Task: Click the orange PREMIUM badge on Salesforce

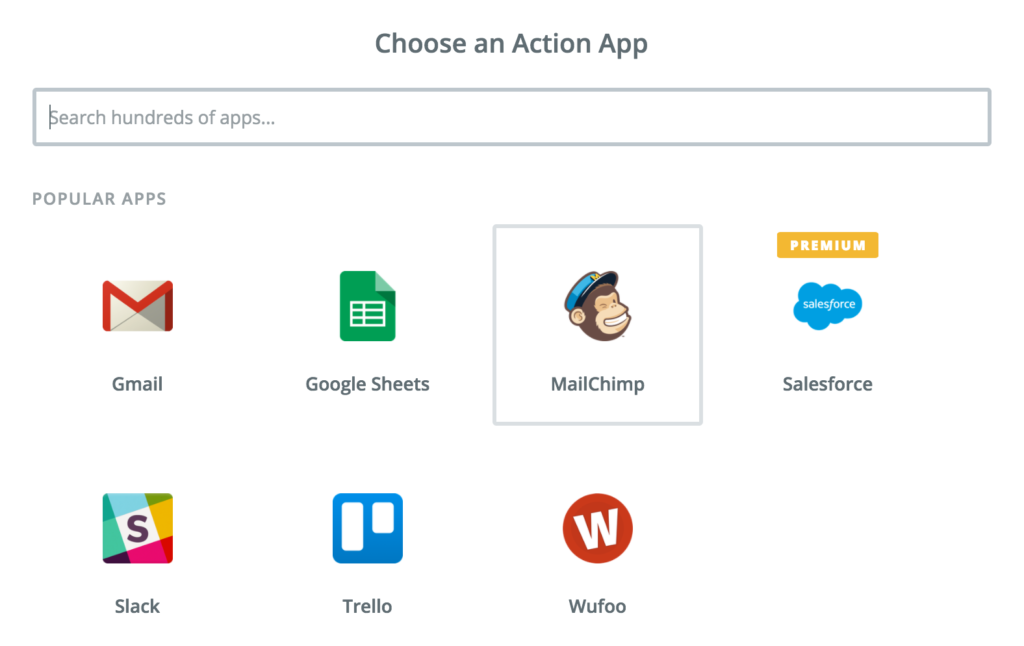Action: coord(827,244)
